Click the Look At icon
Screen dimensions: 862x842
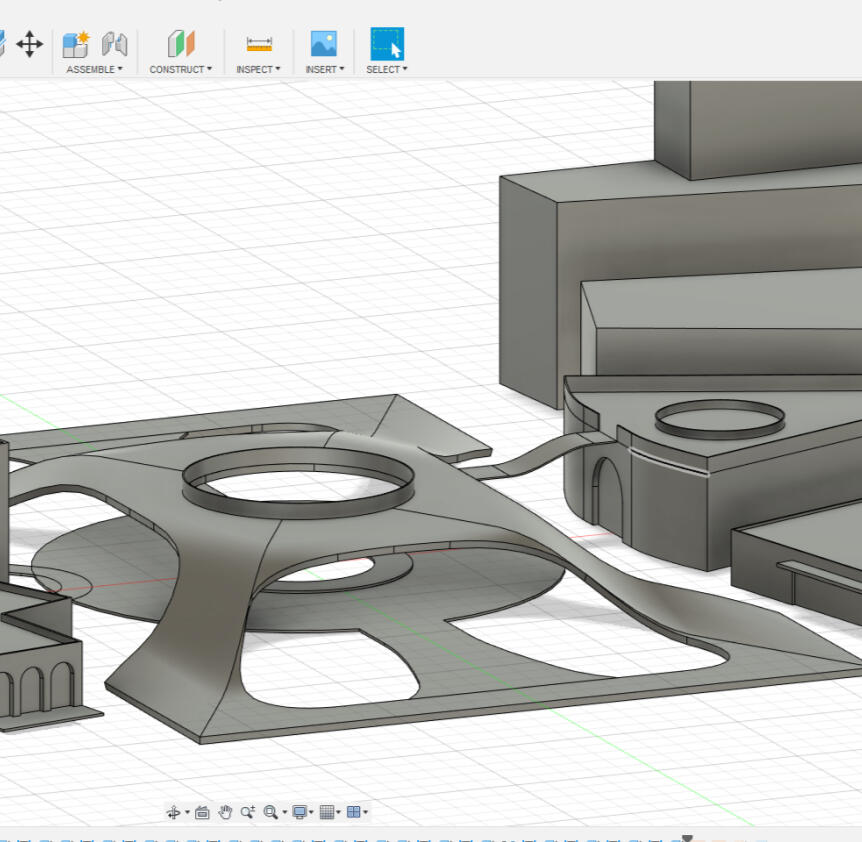tap(202, 812)
